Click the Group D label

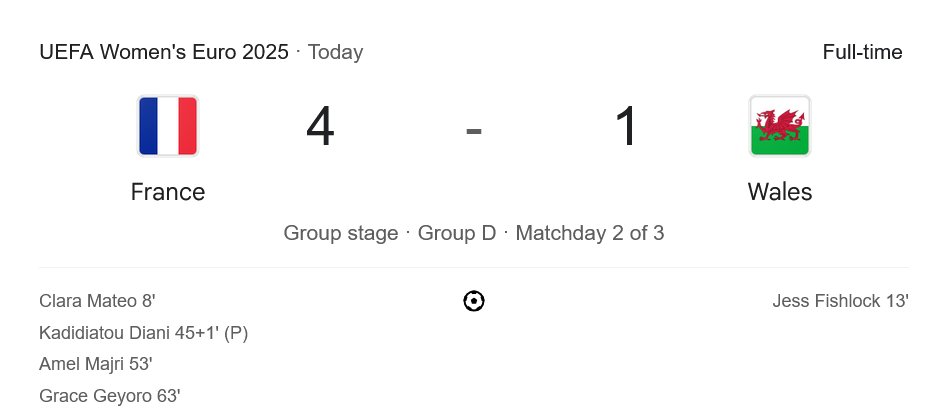pyautogui.click(x=457, y=233)
